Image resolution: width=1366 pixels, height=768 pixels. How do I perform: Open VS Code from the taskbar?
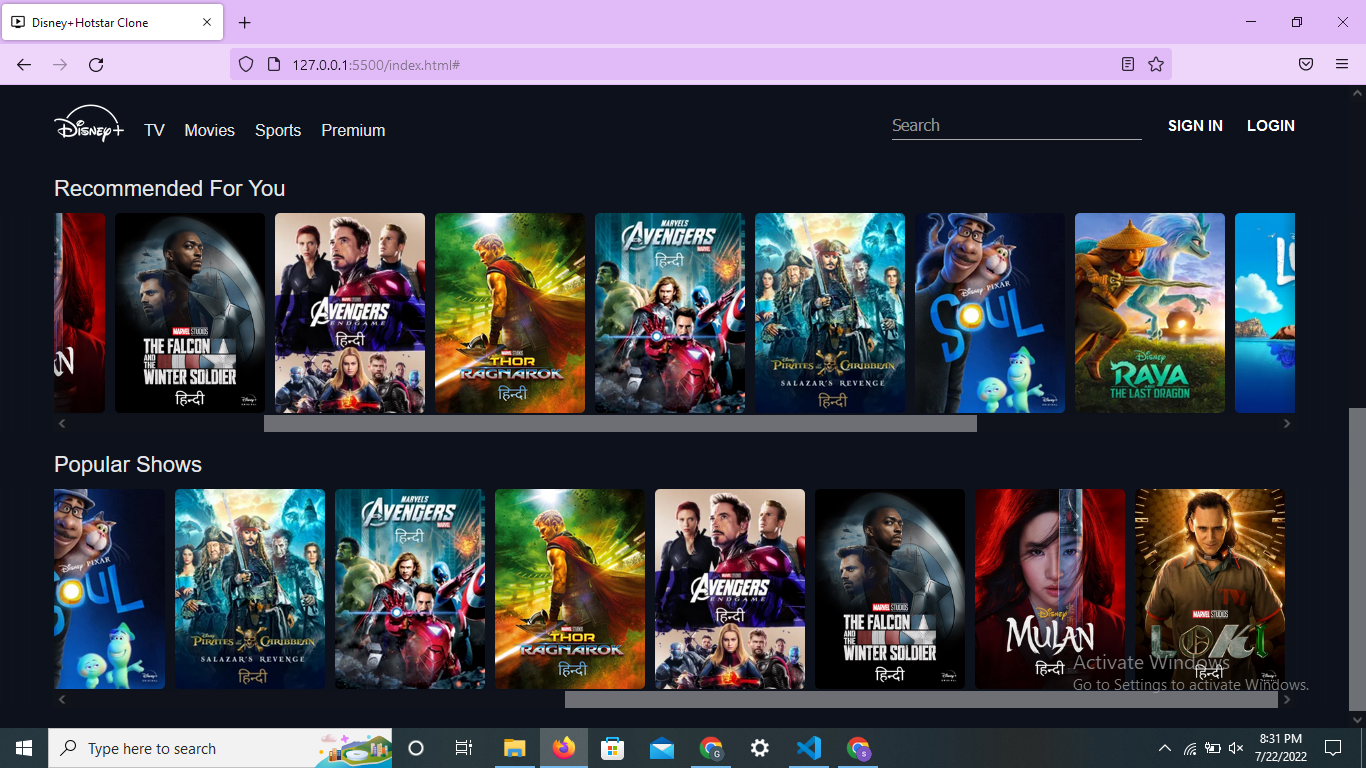pos(809,748)
